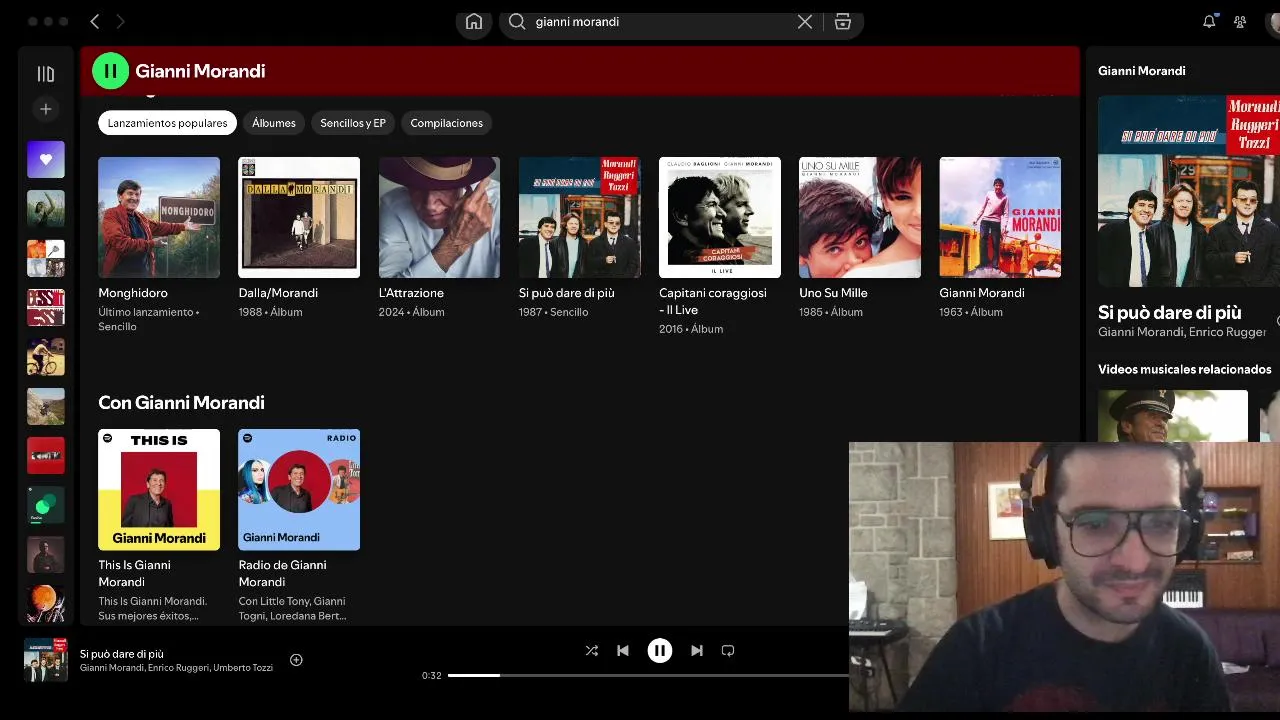Click Monghidoro title link
This screenshot has height=720, width=1280.
(x=133, y=293)
